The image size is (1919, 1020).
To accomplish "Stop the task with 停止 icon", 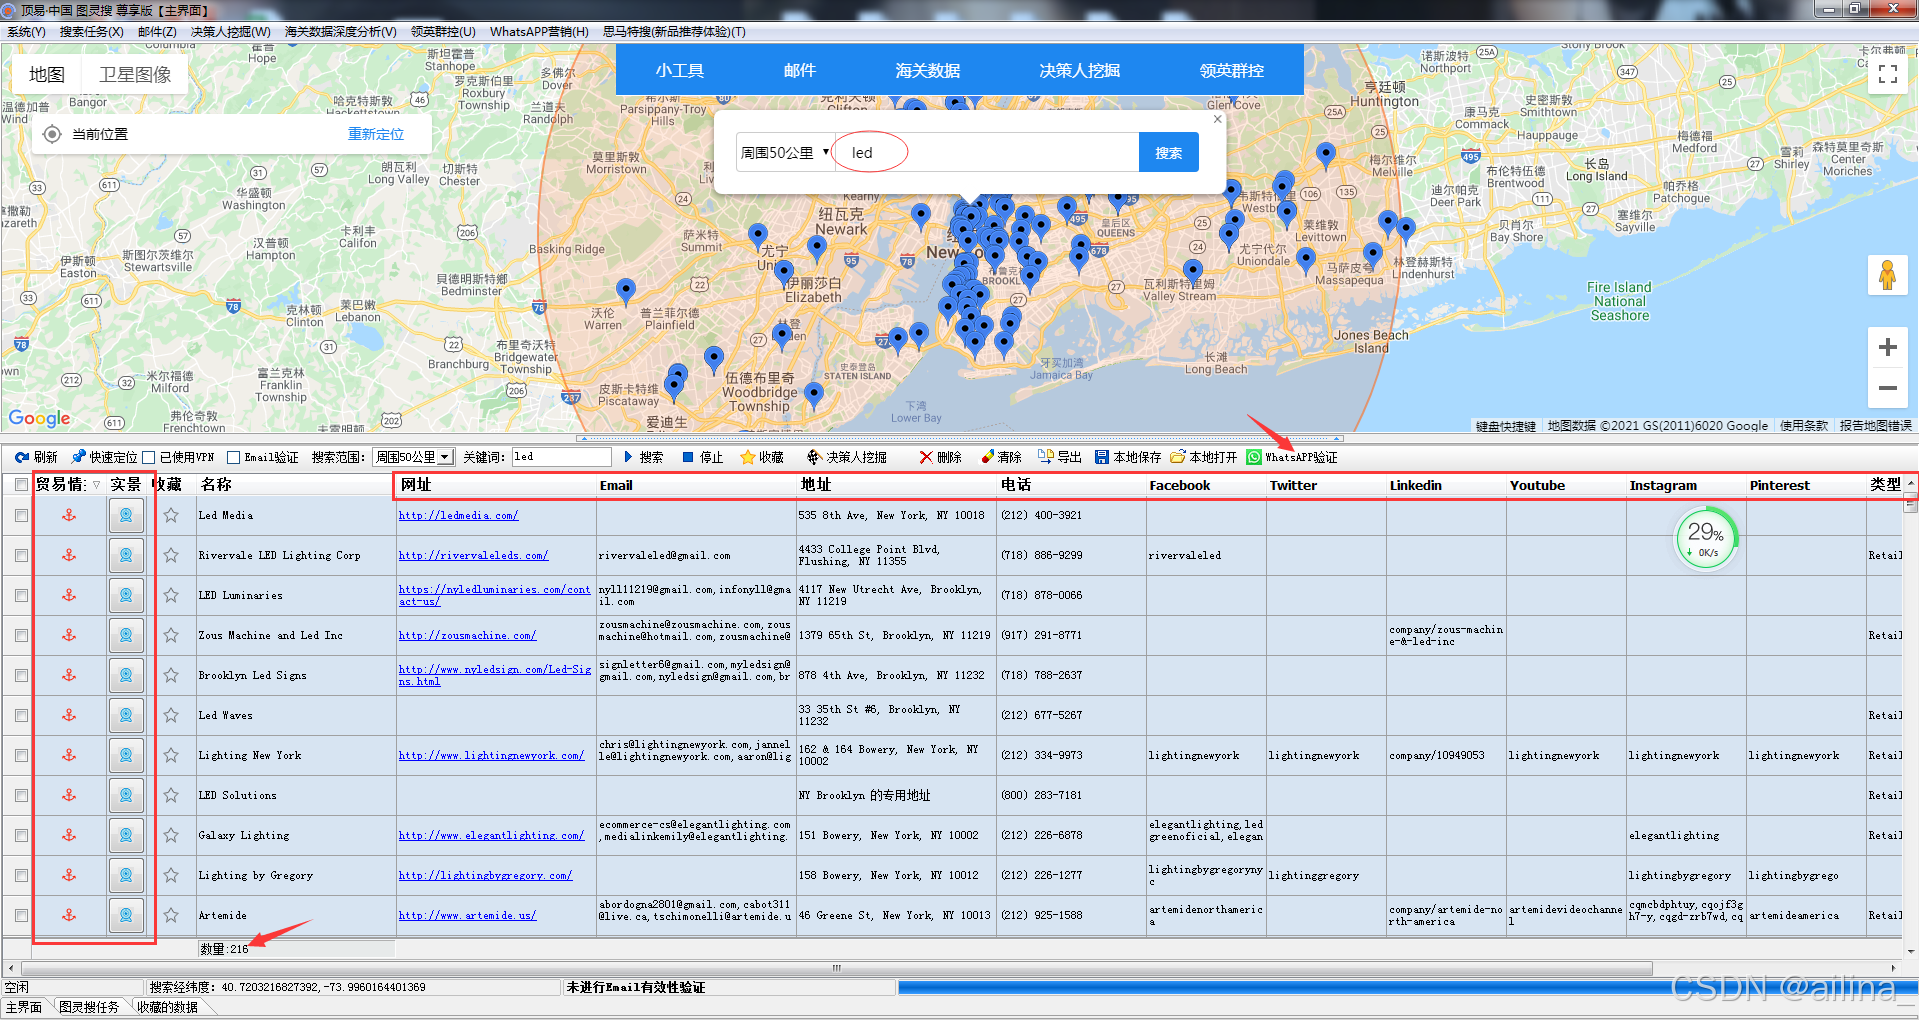I will tap(688, 457).
